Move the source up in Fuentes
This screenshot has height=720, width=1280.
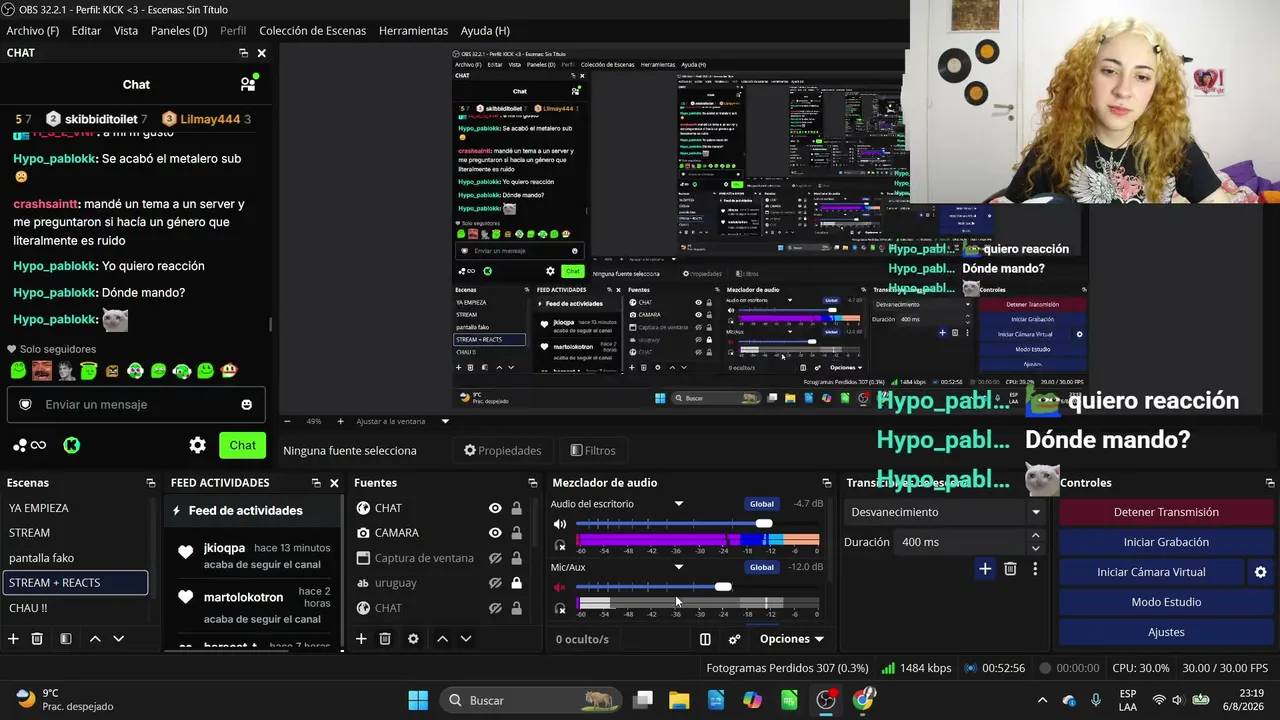[x=442, y=639]
